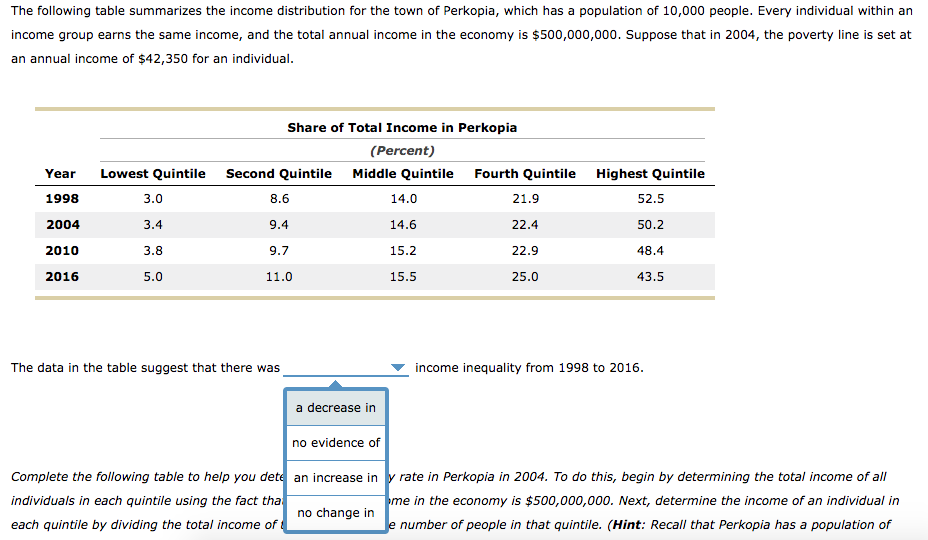Select 'no change in' option

coord(336,513)
